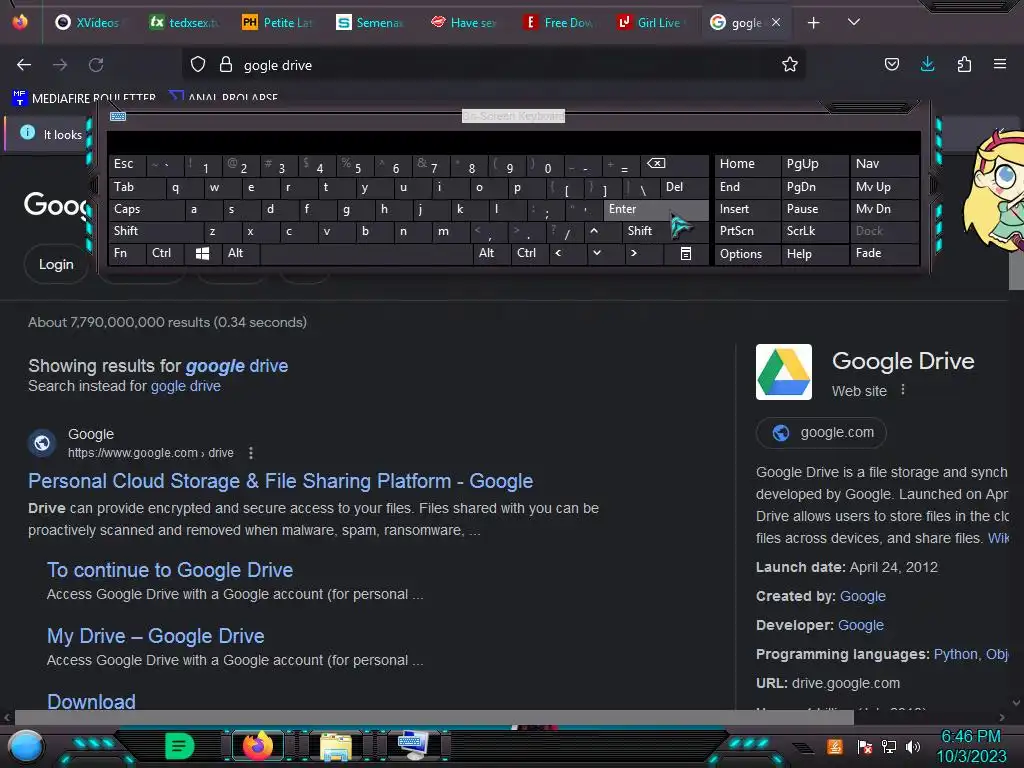Open My Drive – Google Drive link
This screenshot has height=768, width=1024.
click(x=155, y=636)
